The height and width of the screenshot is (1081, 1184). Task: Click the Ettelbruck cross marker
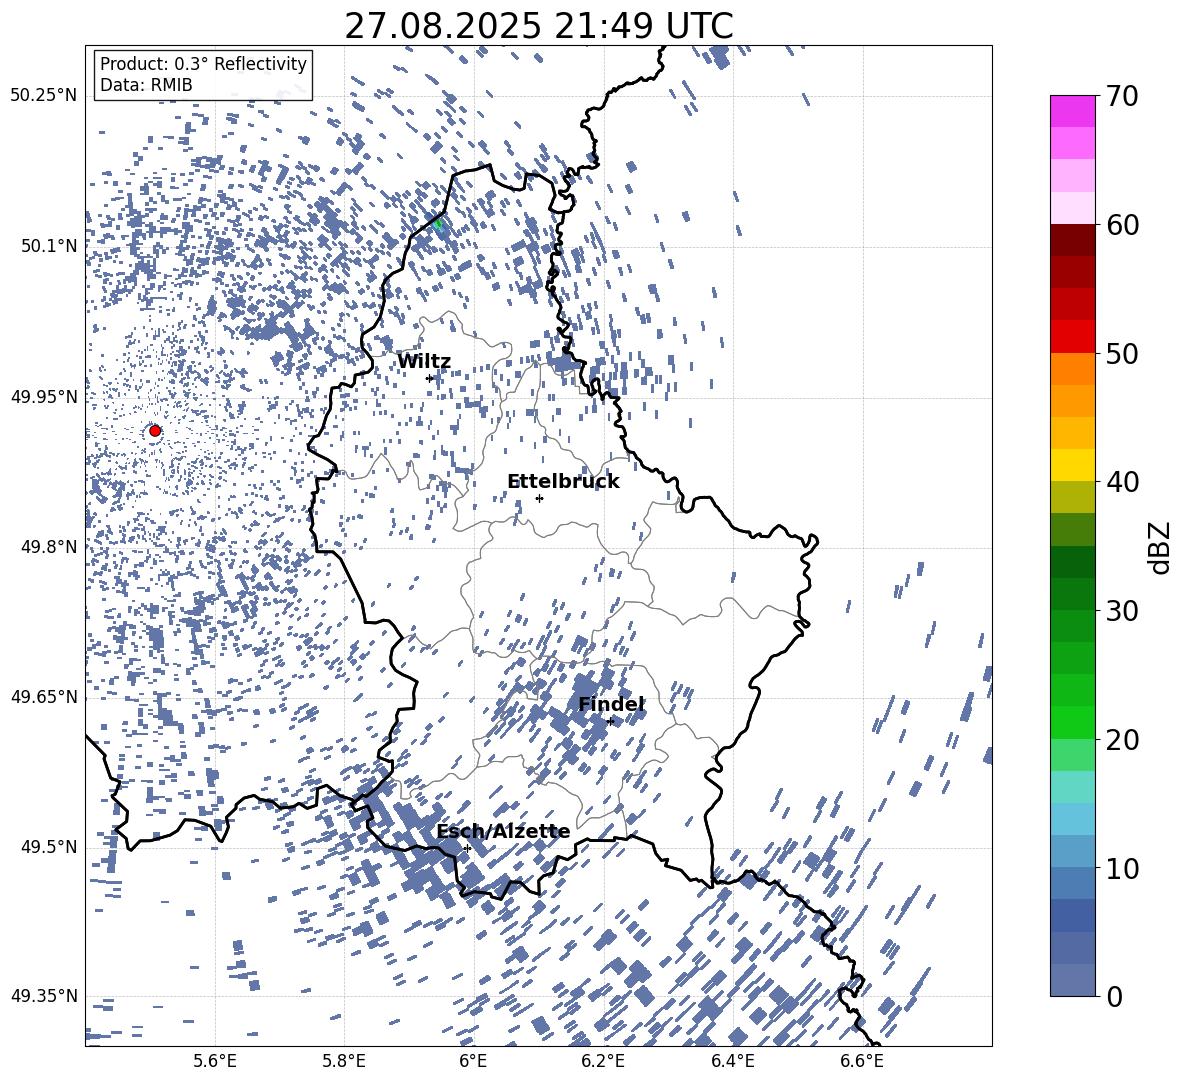pyautogui.click(x=539, y=498)
